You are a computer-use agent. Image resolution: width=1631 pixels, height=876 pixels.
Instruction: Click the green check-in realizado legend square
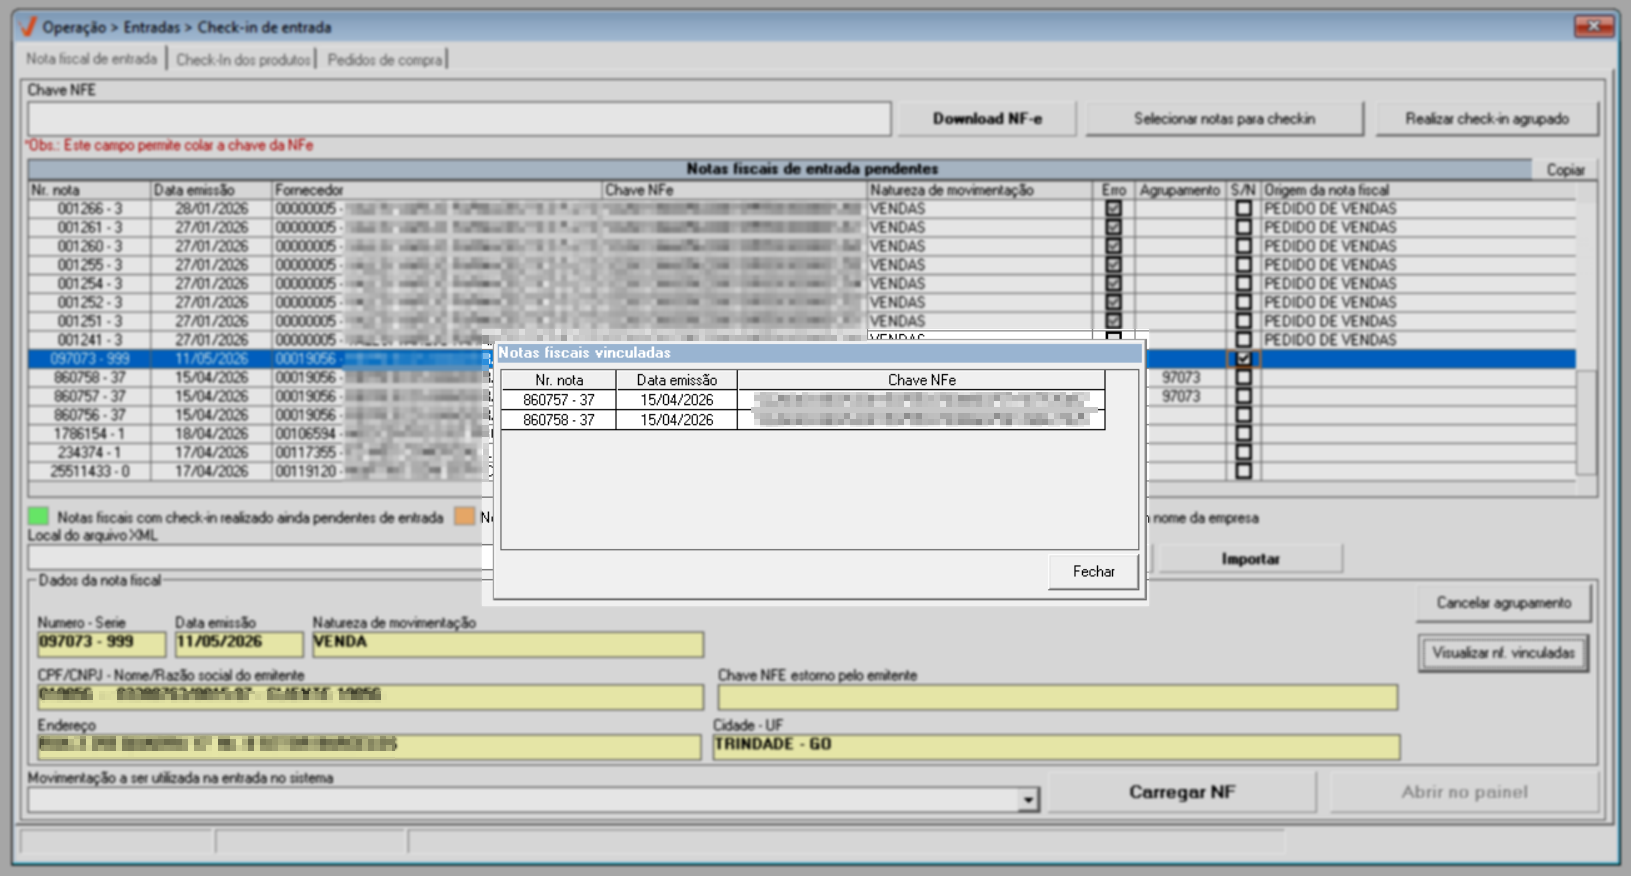[x=38, y=516]
